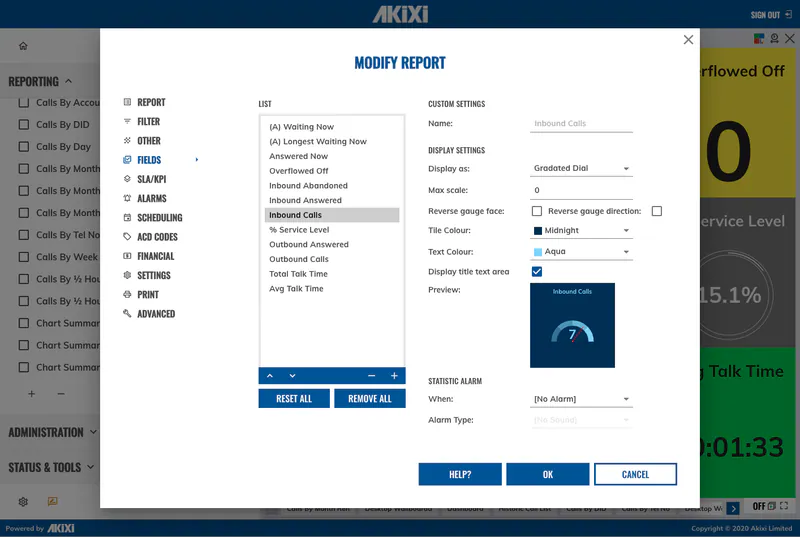Click the Sign Out icon at top right
800x537 pixels.
[788, 15]
